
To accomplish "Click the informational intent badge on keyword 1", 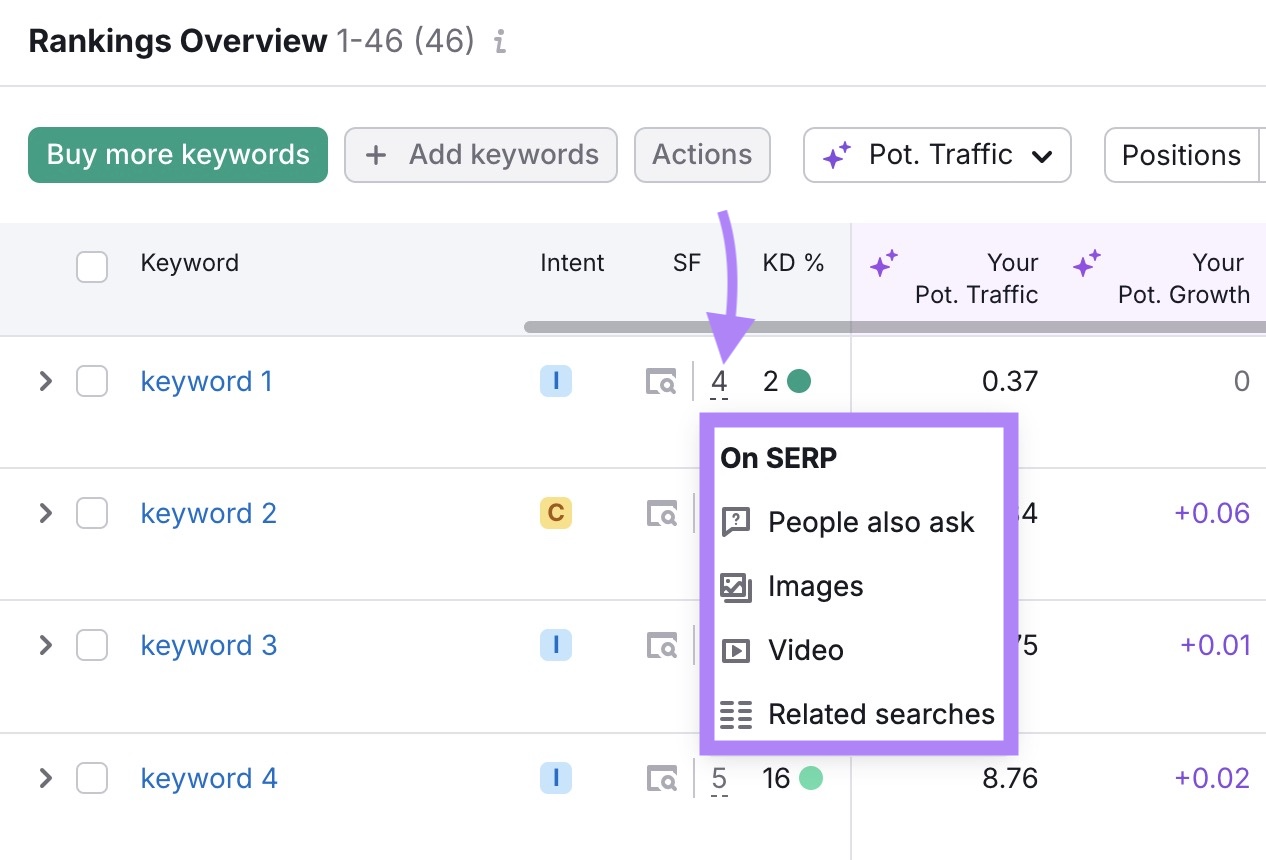I will point(556,381).
